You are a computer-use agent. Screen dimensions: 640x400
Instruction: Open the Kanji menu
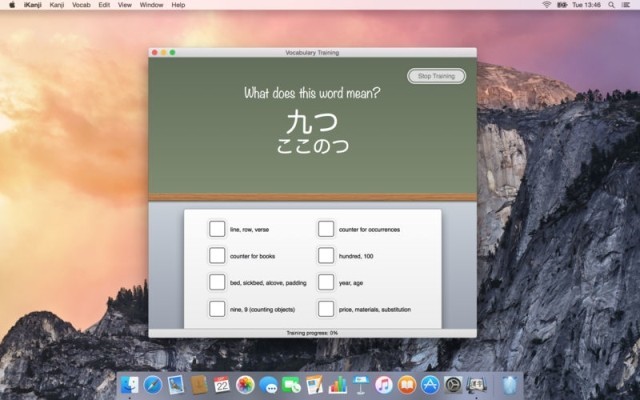(x=58, y=5)
